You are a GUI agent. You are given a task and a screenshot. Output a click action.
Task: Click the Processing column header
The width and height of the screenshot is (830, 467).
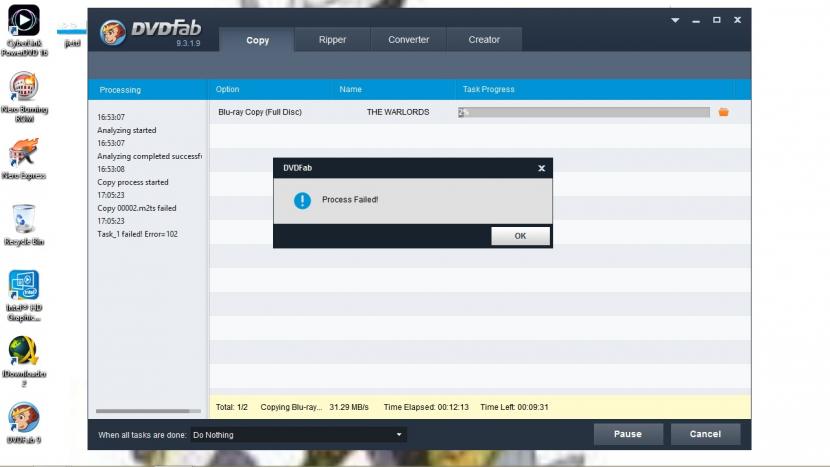pyautogui.click(x=120, y=89)
